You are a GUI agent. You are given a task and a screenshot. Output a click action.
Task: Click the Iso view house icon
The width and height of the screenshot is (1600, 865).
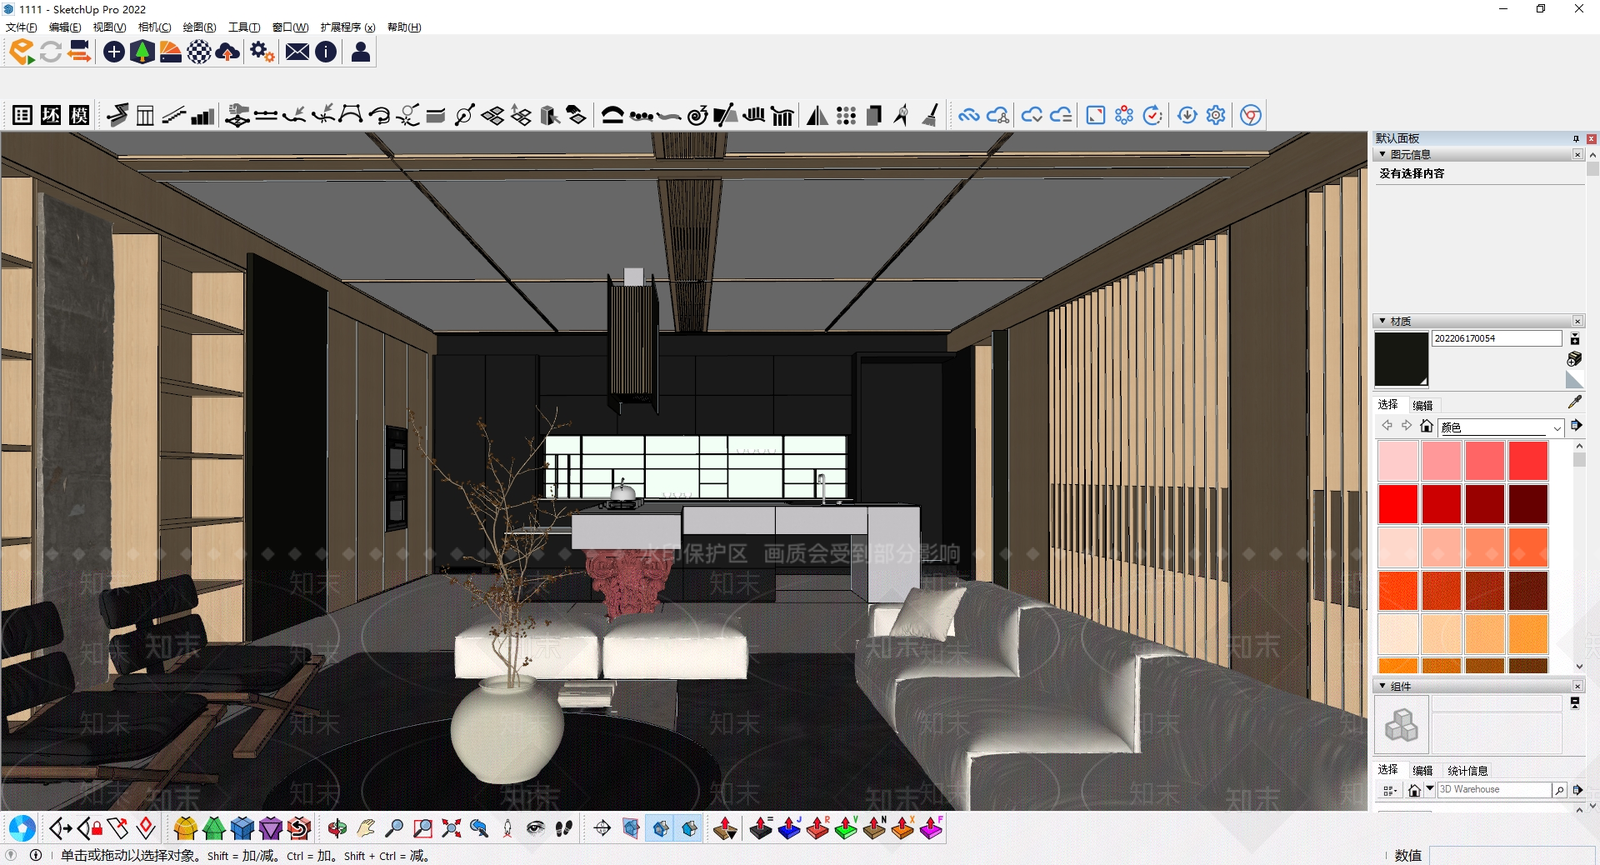tap(185, 828)
